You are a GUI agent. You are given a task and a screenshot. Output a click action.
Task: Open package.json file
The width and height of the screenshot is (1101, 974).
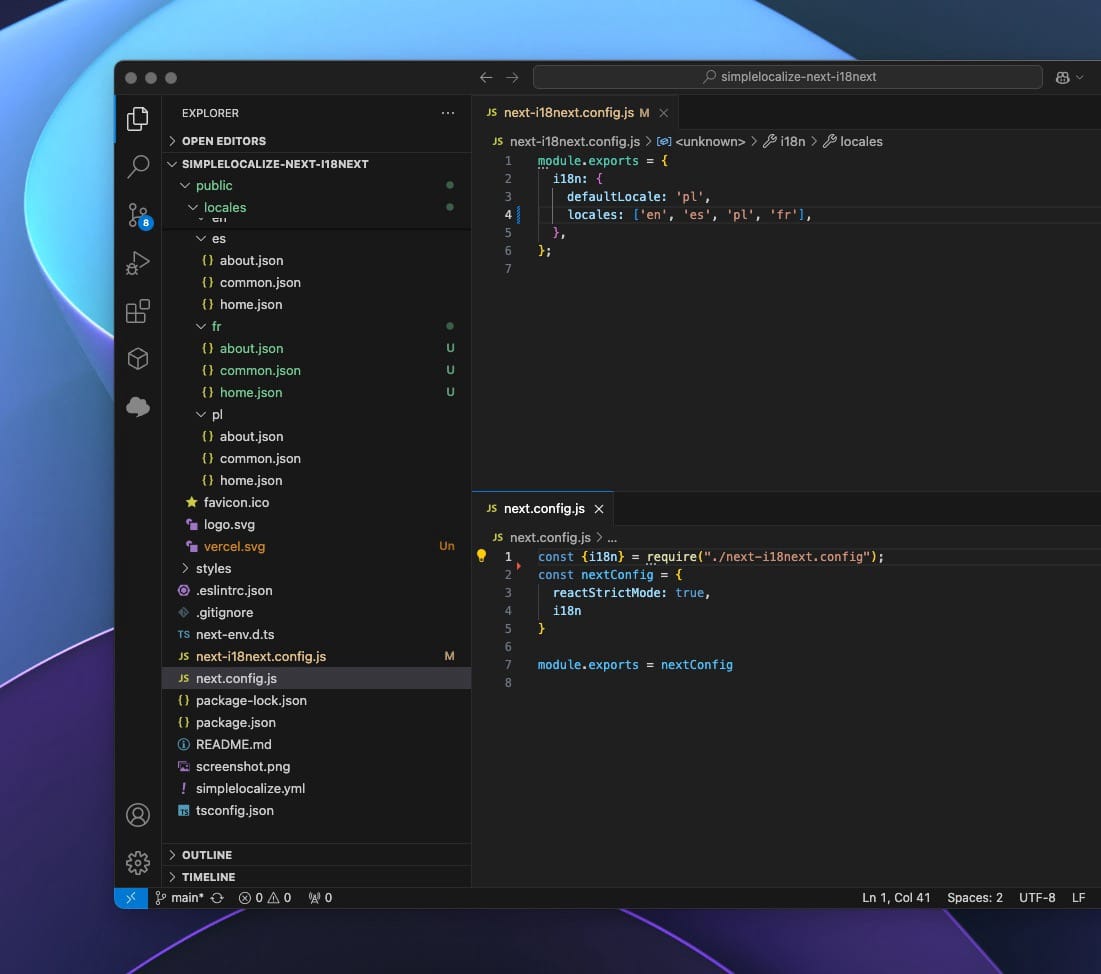pyautogui.click(x=235, y=723)
